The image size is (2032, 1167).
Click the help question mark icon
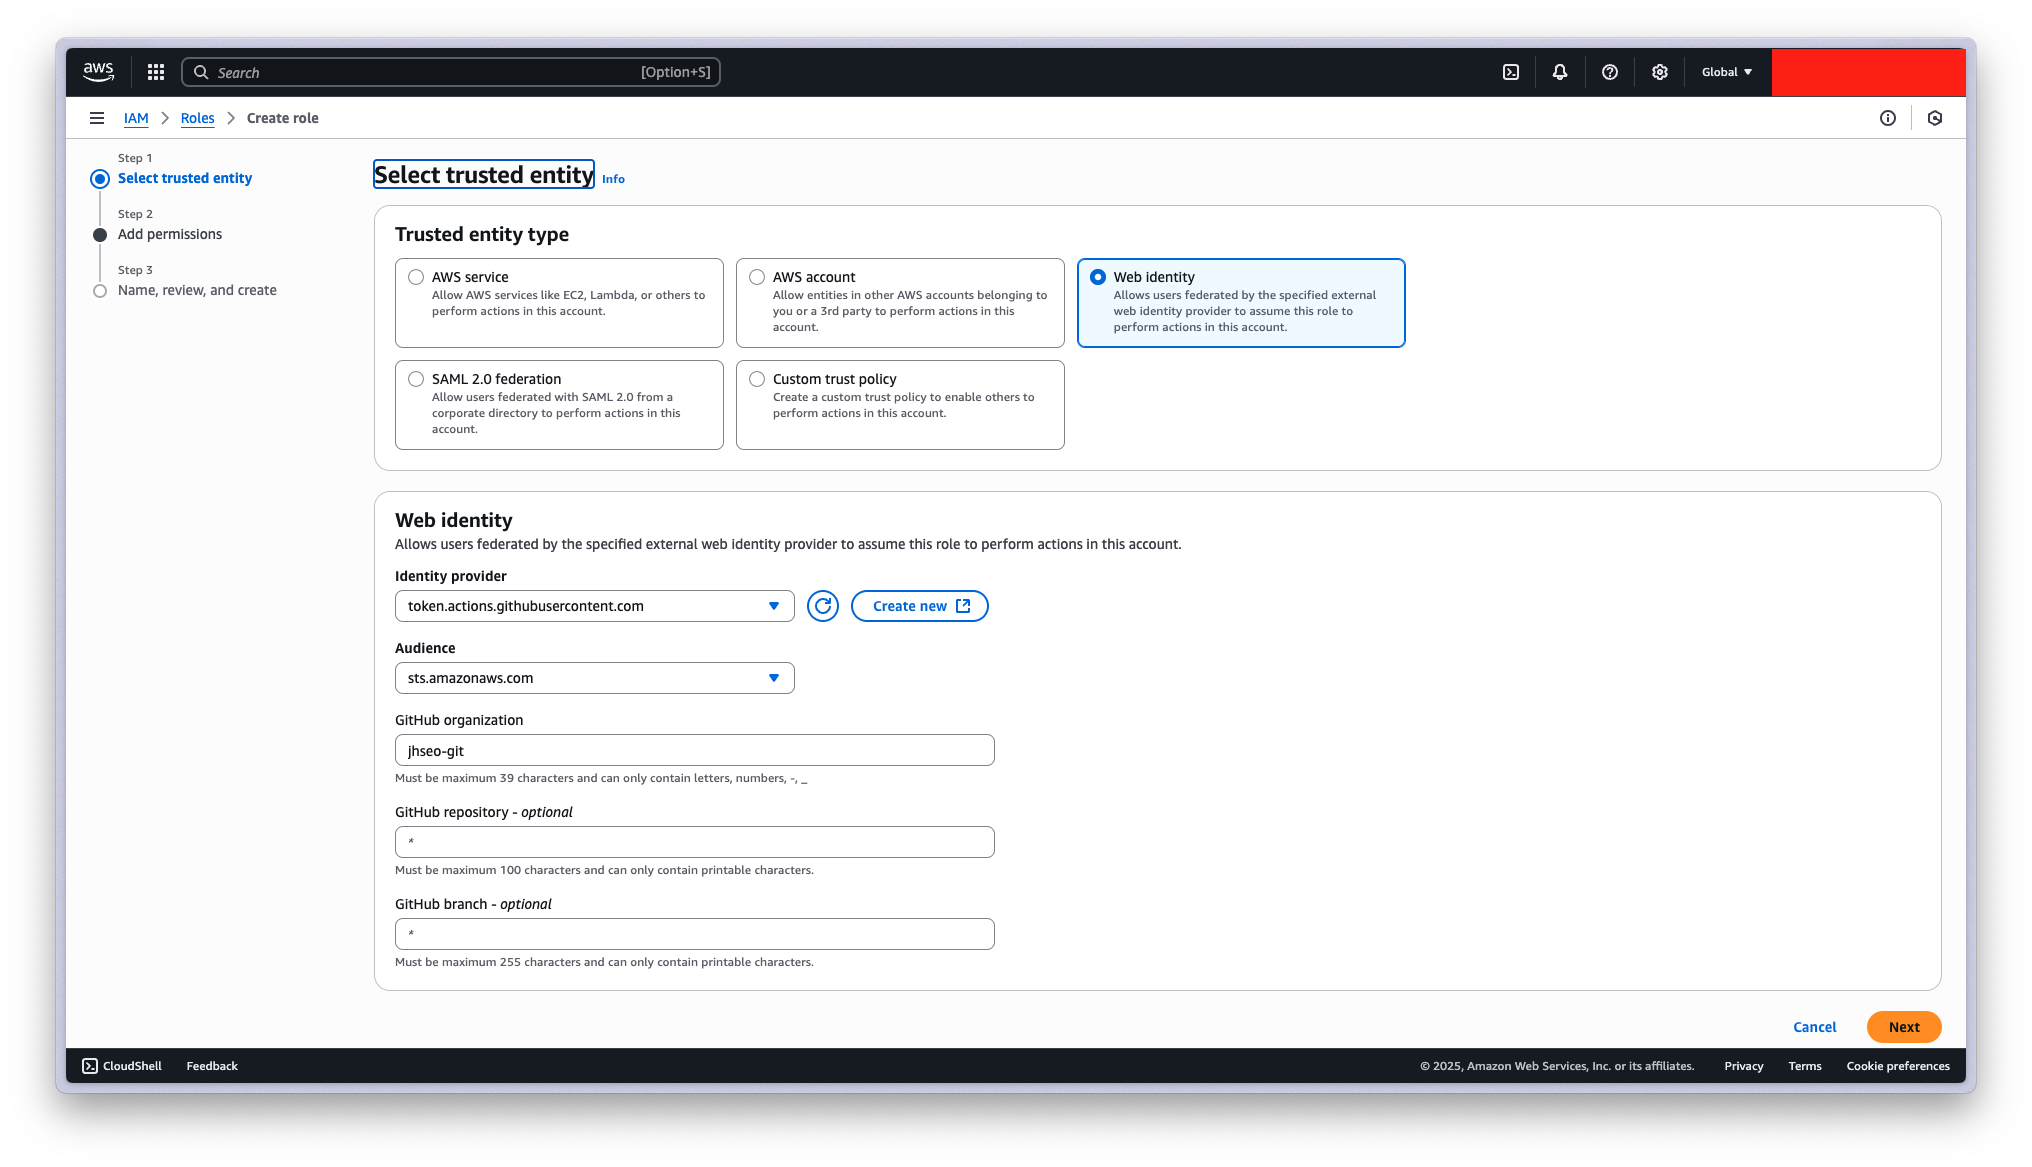[x=1610, y=72]
